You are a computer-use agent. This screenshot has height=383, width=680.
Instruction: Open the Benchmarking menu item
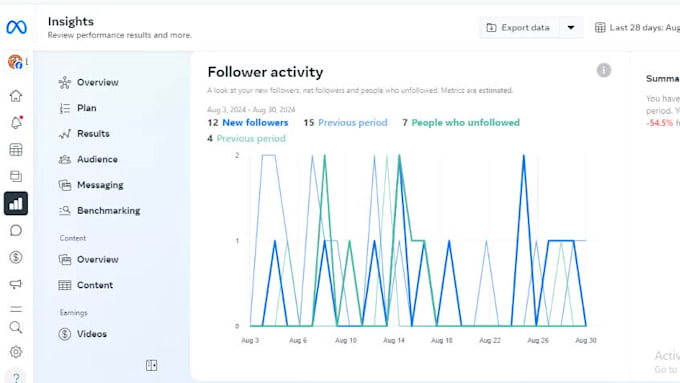99,211
